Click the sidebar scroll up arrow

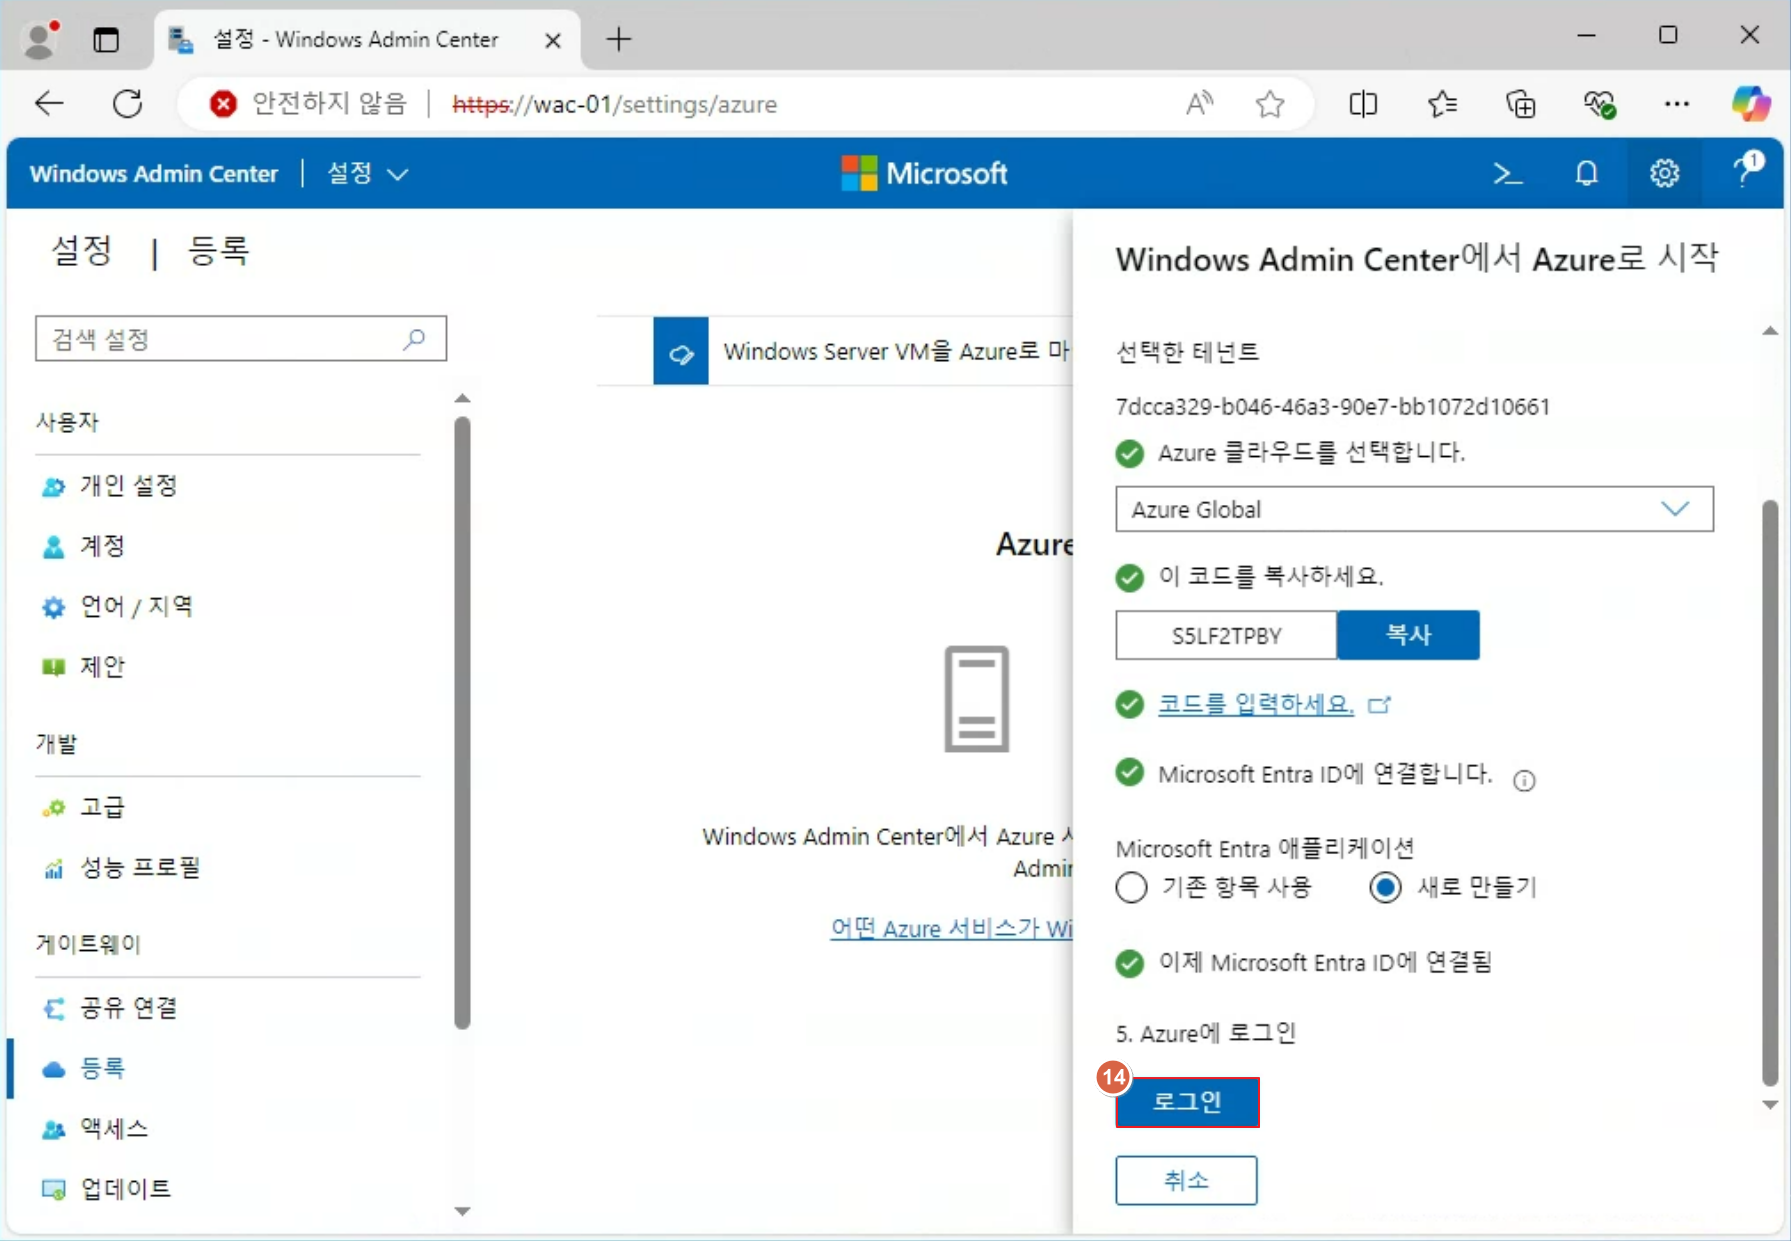pos(462,398)
